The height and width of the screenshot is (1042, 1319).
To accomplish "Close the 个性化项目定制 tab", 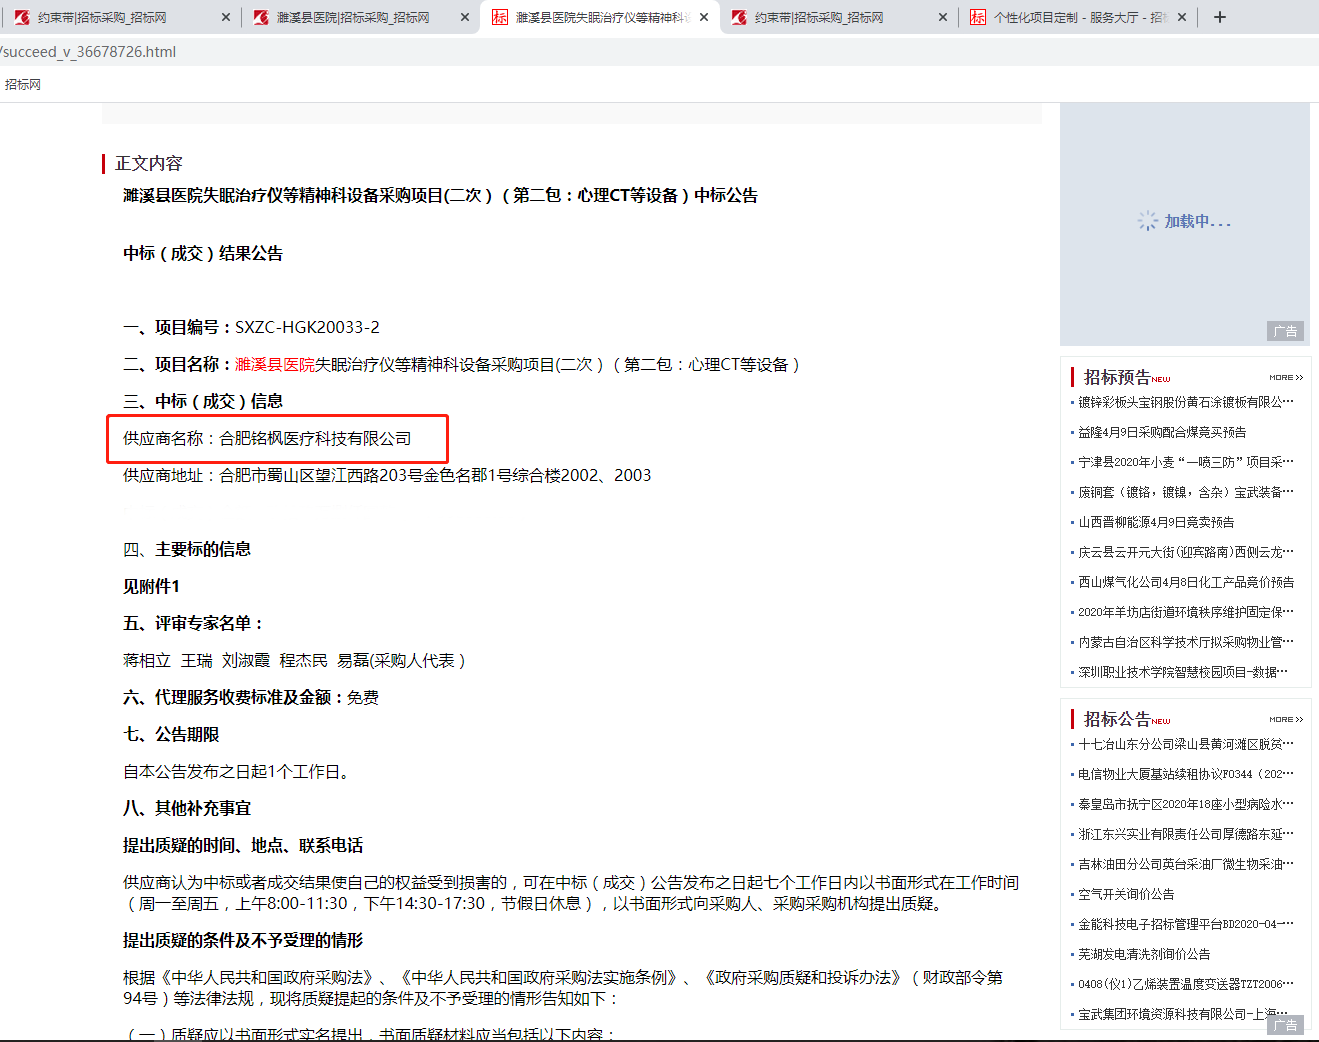I will pyautogui.click(x=1182, y=17).
